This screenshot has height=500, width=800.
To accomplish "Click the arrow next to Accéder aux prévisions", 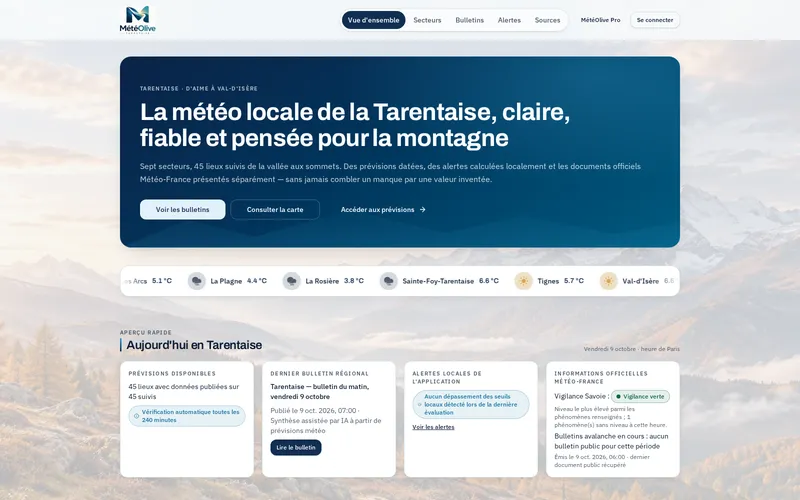I will [x=422, y=210].
